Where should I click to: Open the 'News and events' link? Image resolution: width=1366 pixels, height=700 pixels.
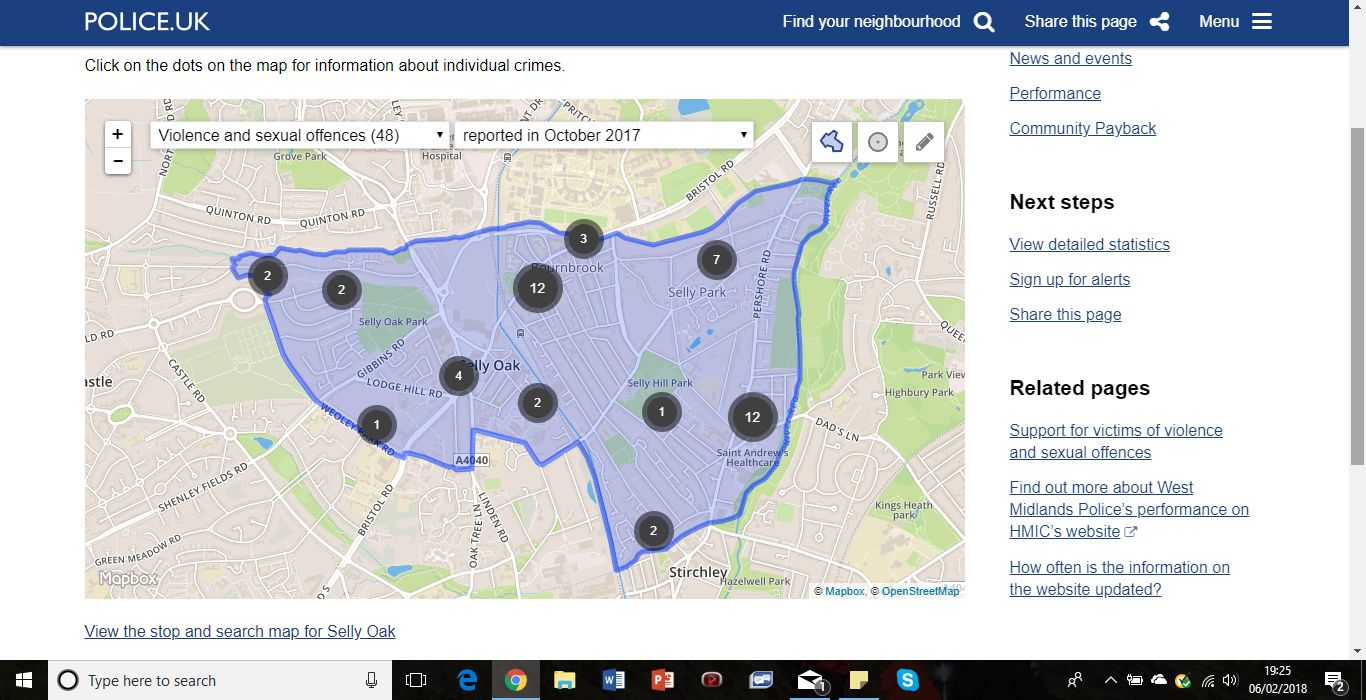(1070, 58)
